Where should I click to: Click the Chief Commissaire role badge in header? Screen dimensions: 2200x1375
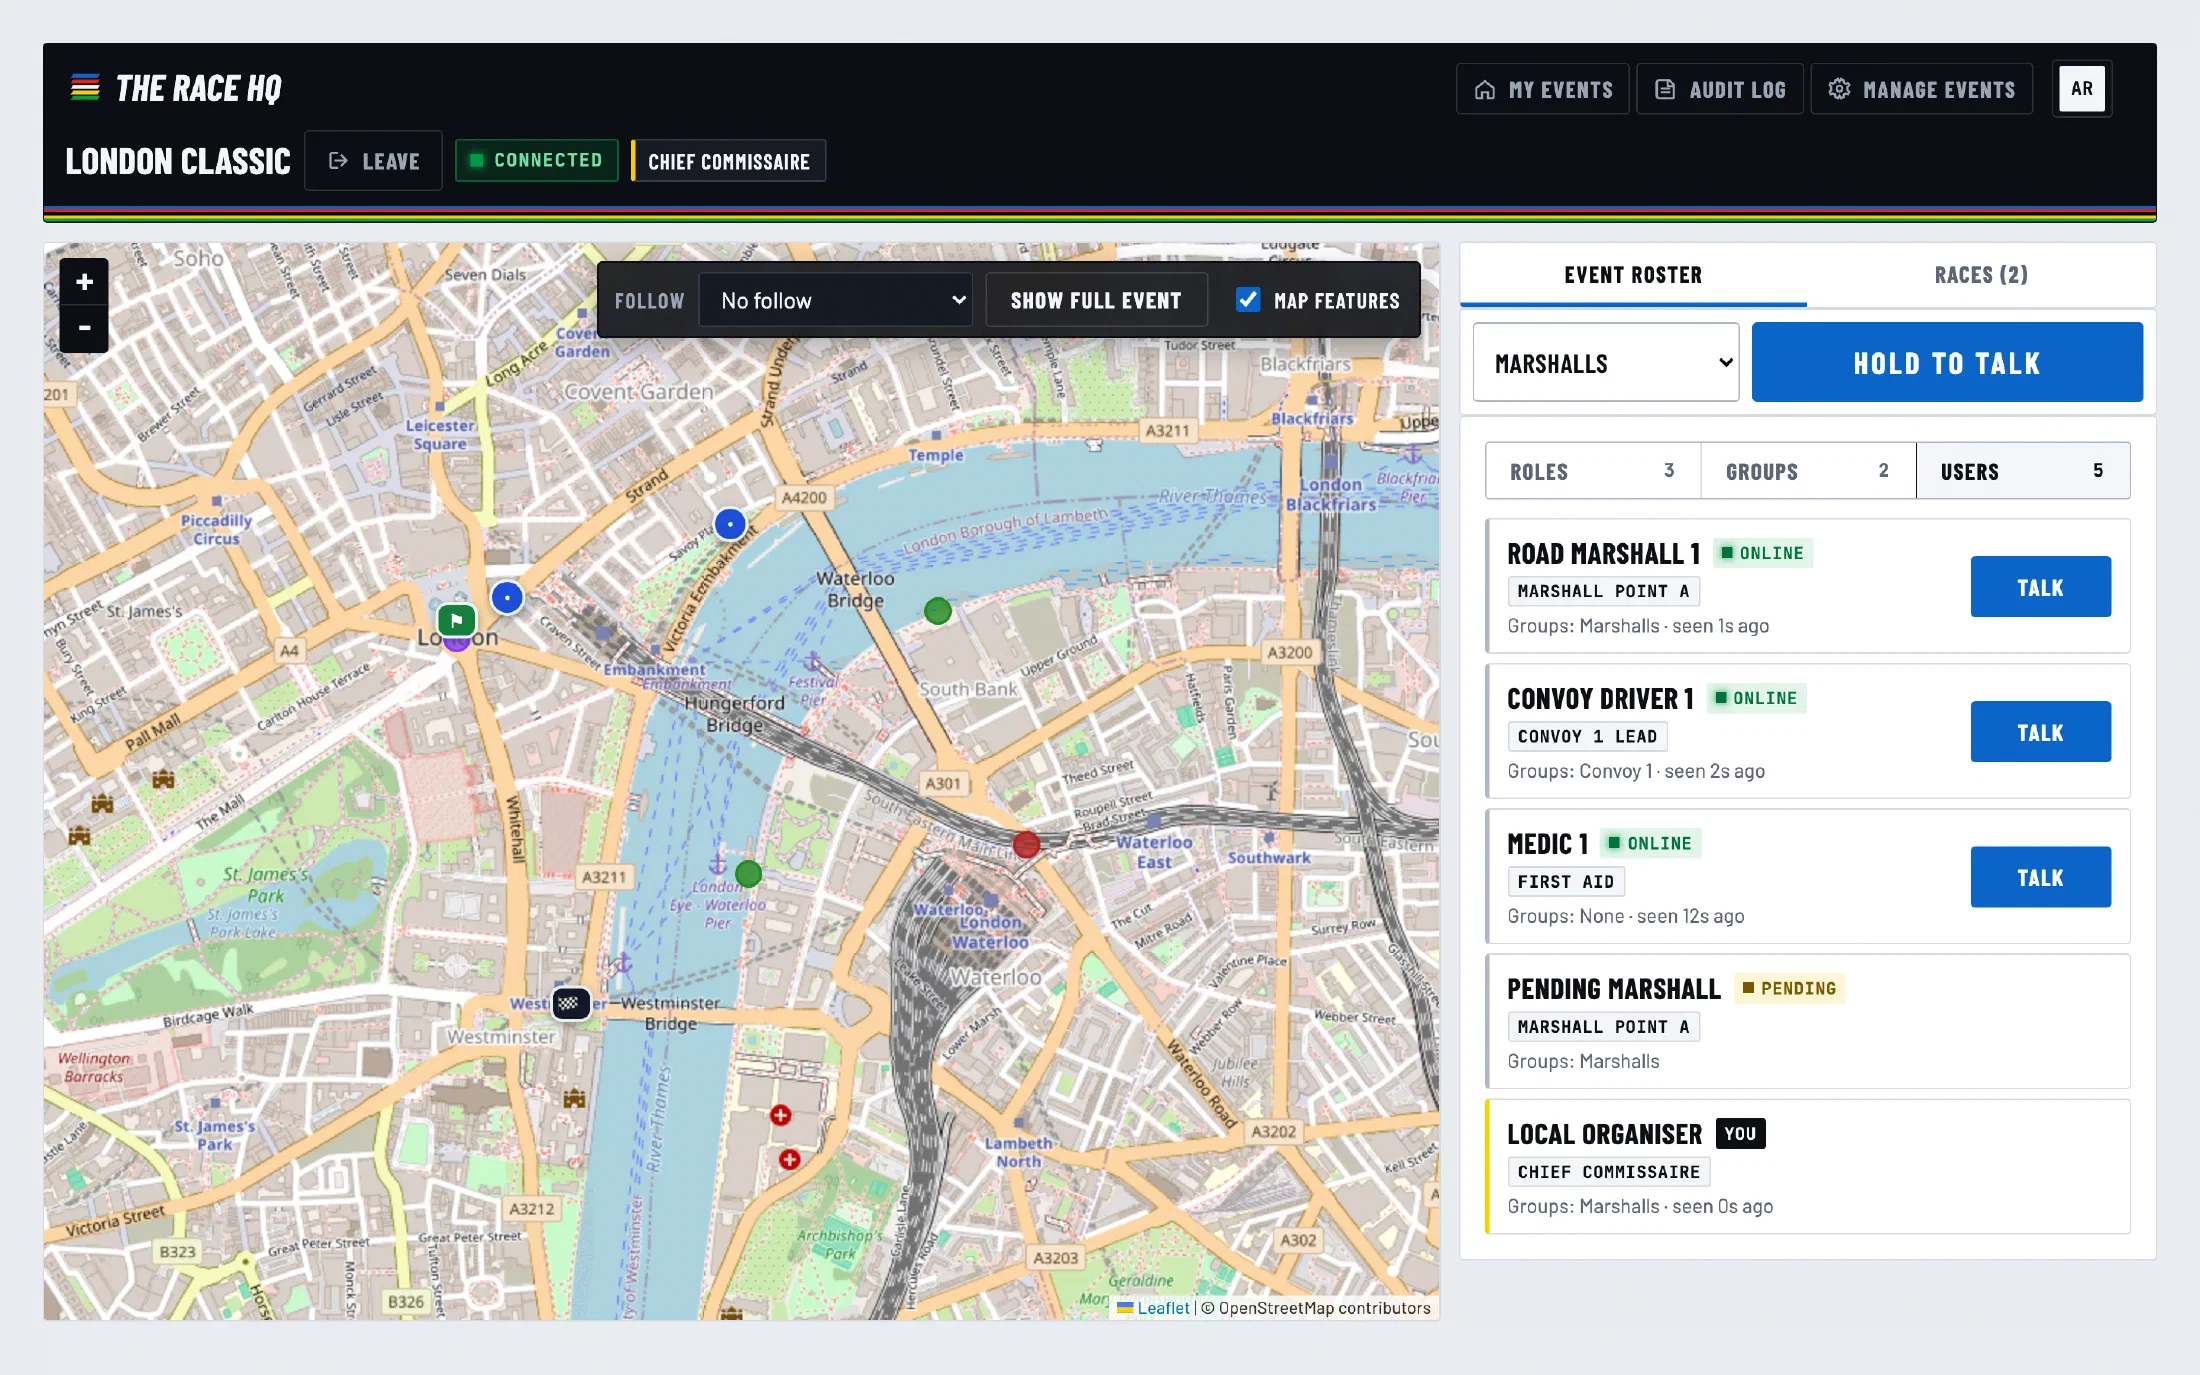pyautogui.click(x=728, y=161)
